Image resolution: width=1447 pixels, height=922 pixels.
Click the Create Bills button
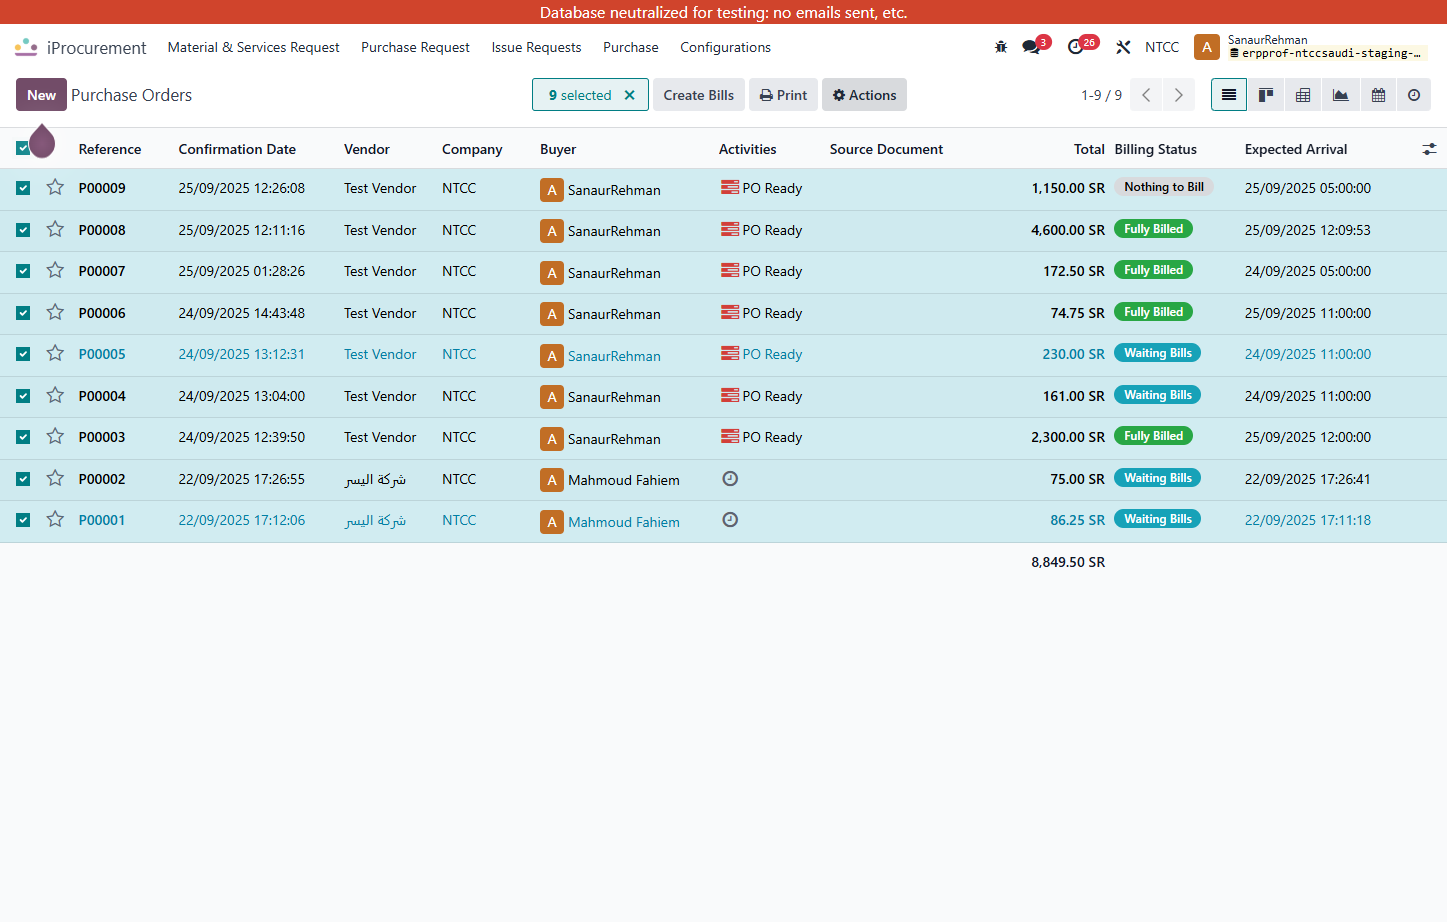pyautogui.click(x=698, y=95)
